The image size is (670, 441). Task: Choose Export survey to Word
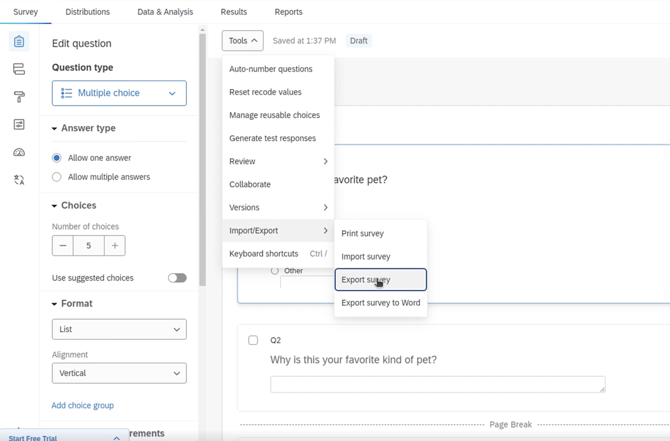point(381,303)
